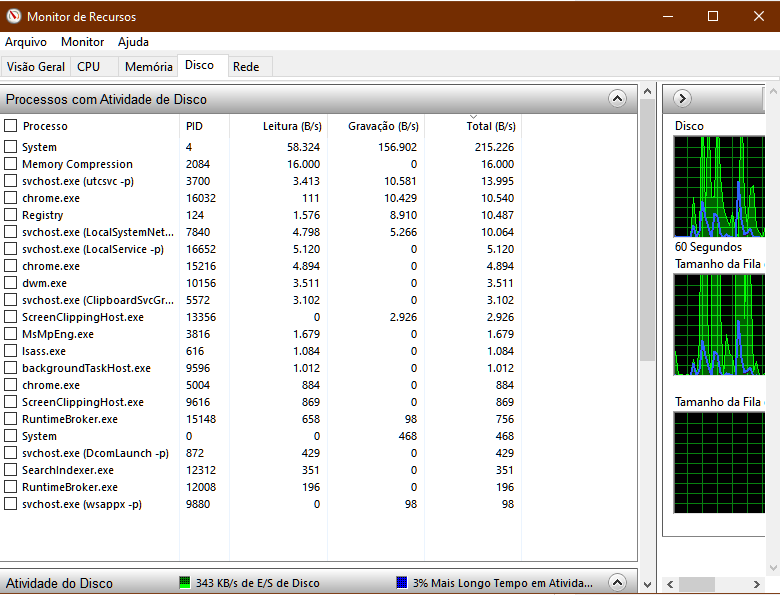The image size is (780, 595).
Task: Check the svchost.exe (wsappx -p) checkbox
Action: 10,503
